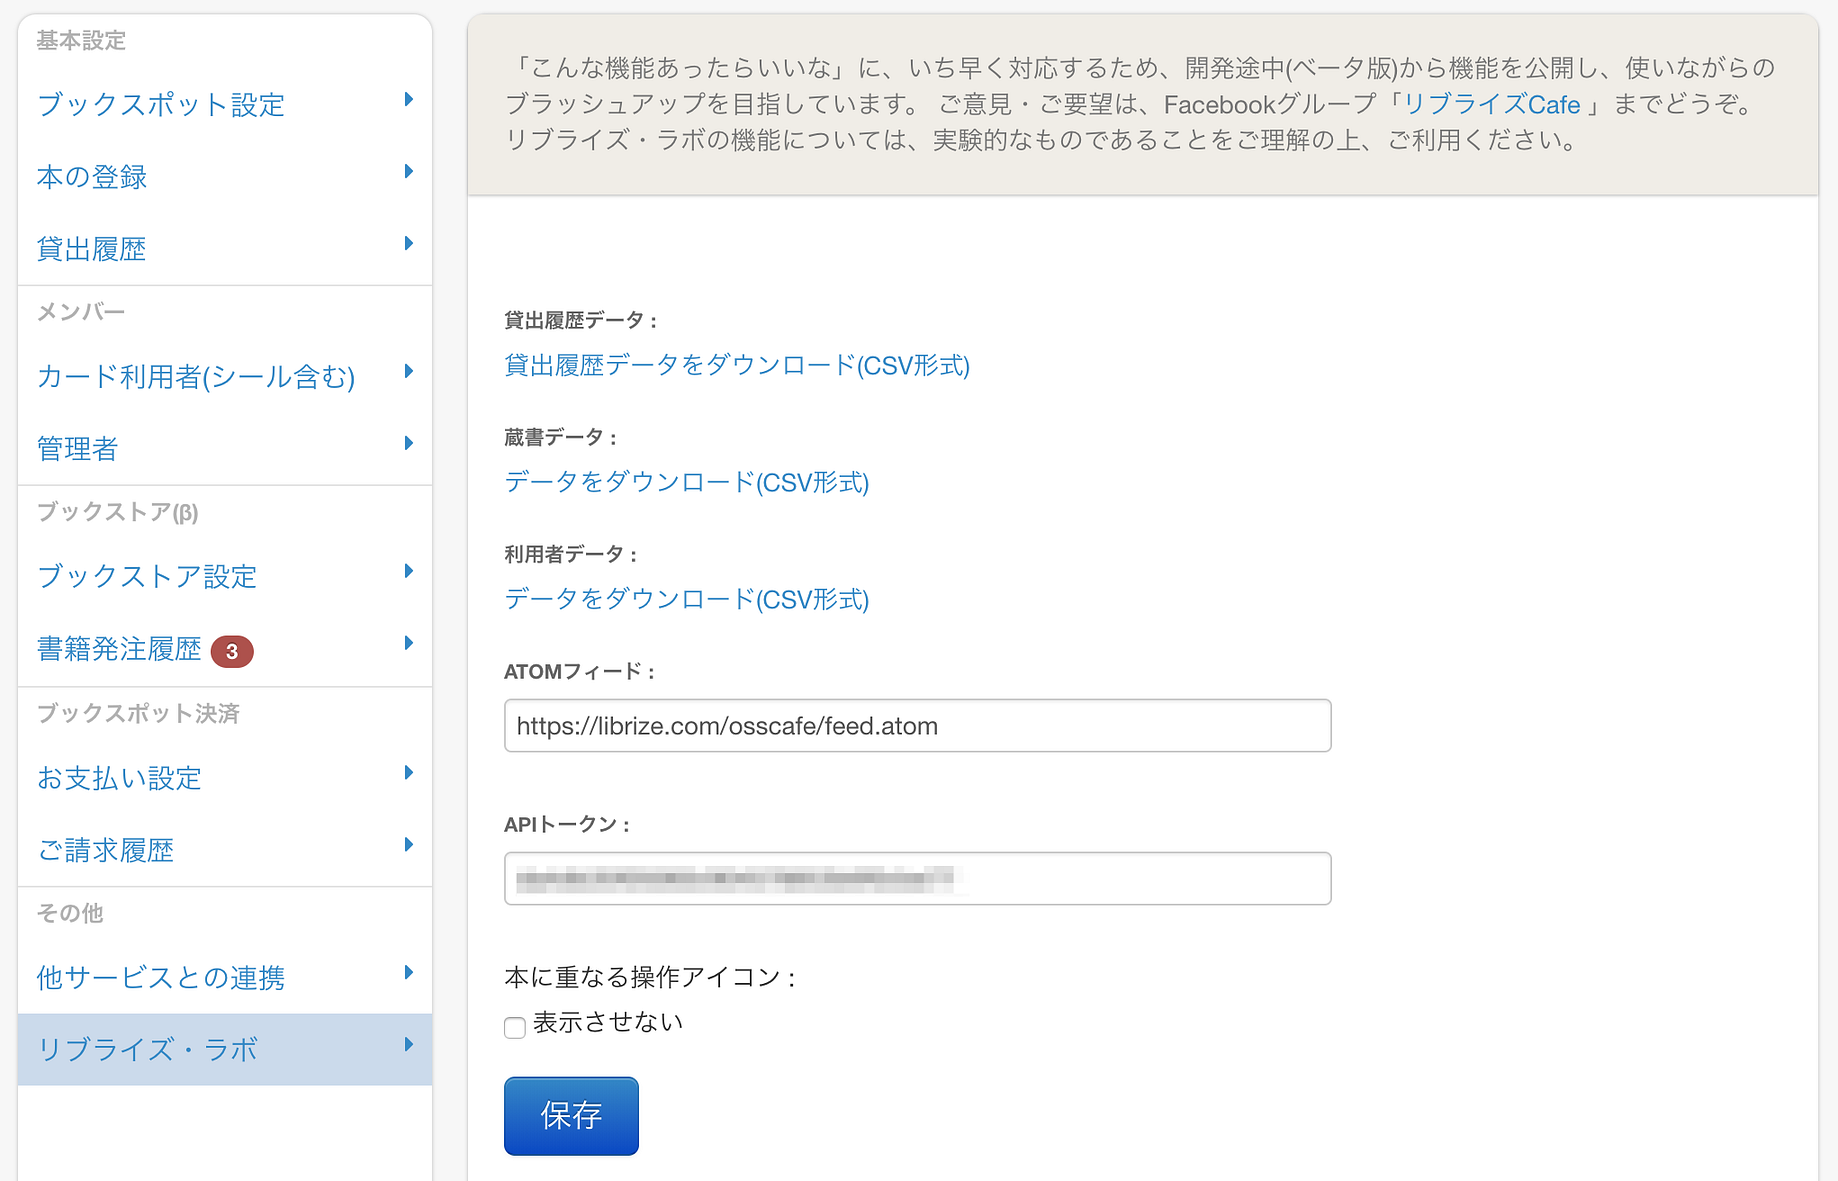Click the ATOMフィード URL field
This screenshot has height=1181, width=1838.
[917, 725]
